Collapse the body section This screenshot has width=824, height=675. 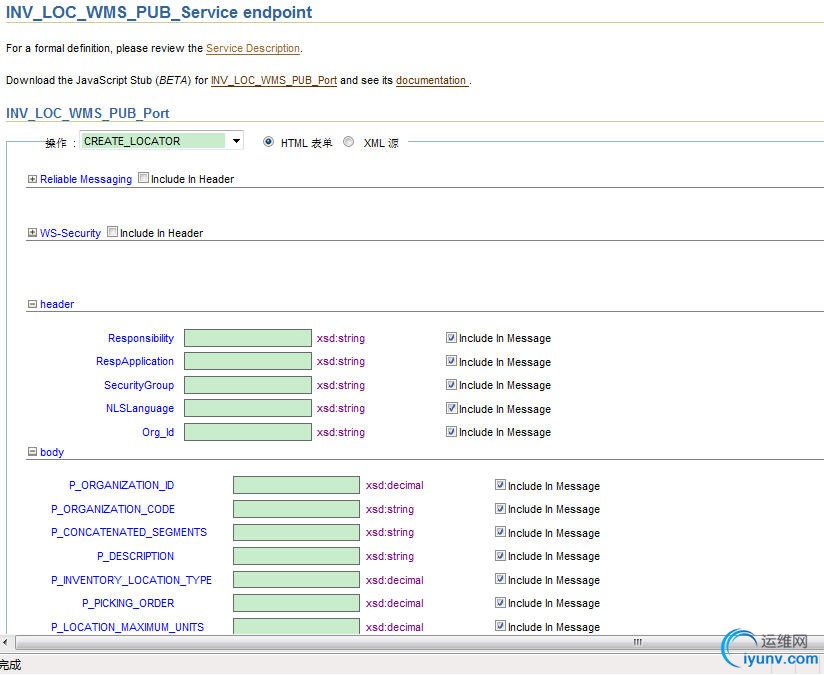33,452
